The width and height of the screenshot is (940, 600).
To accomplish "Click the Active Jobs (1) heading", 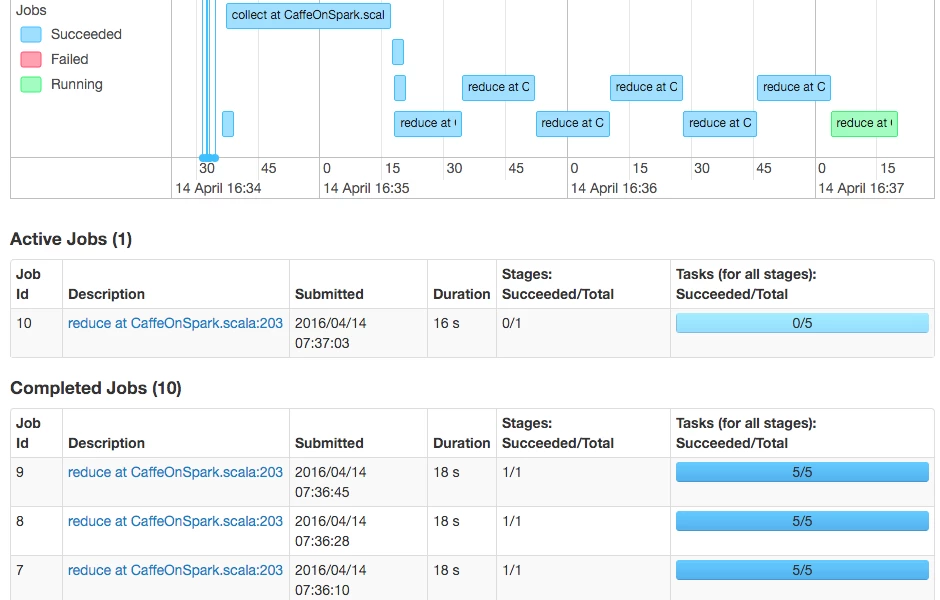I will coord(71,239).
